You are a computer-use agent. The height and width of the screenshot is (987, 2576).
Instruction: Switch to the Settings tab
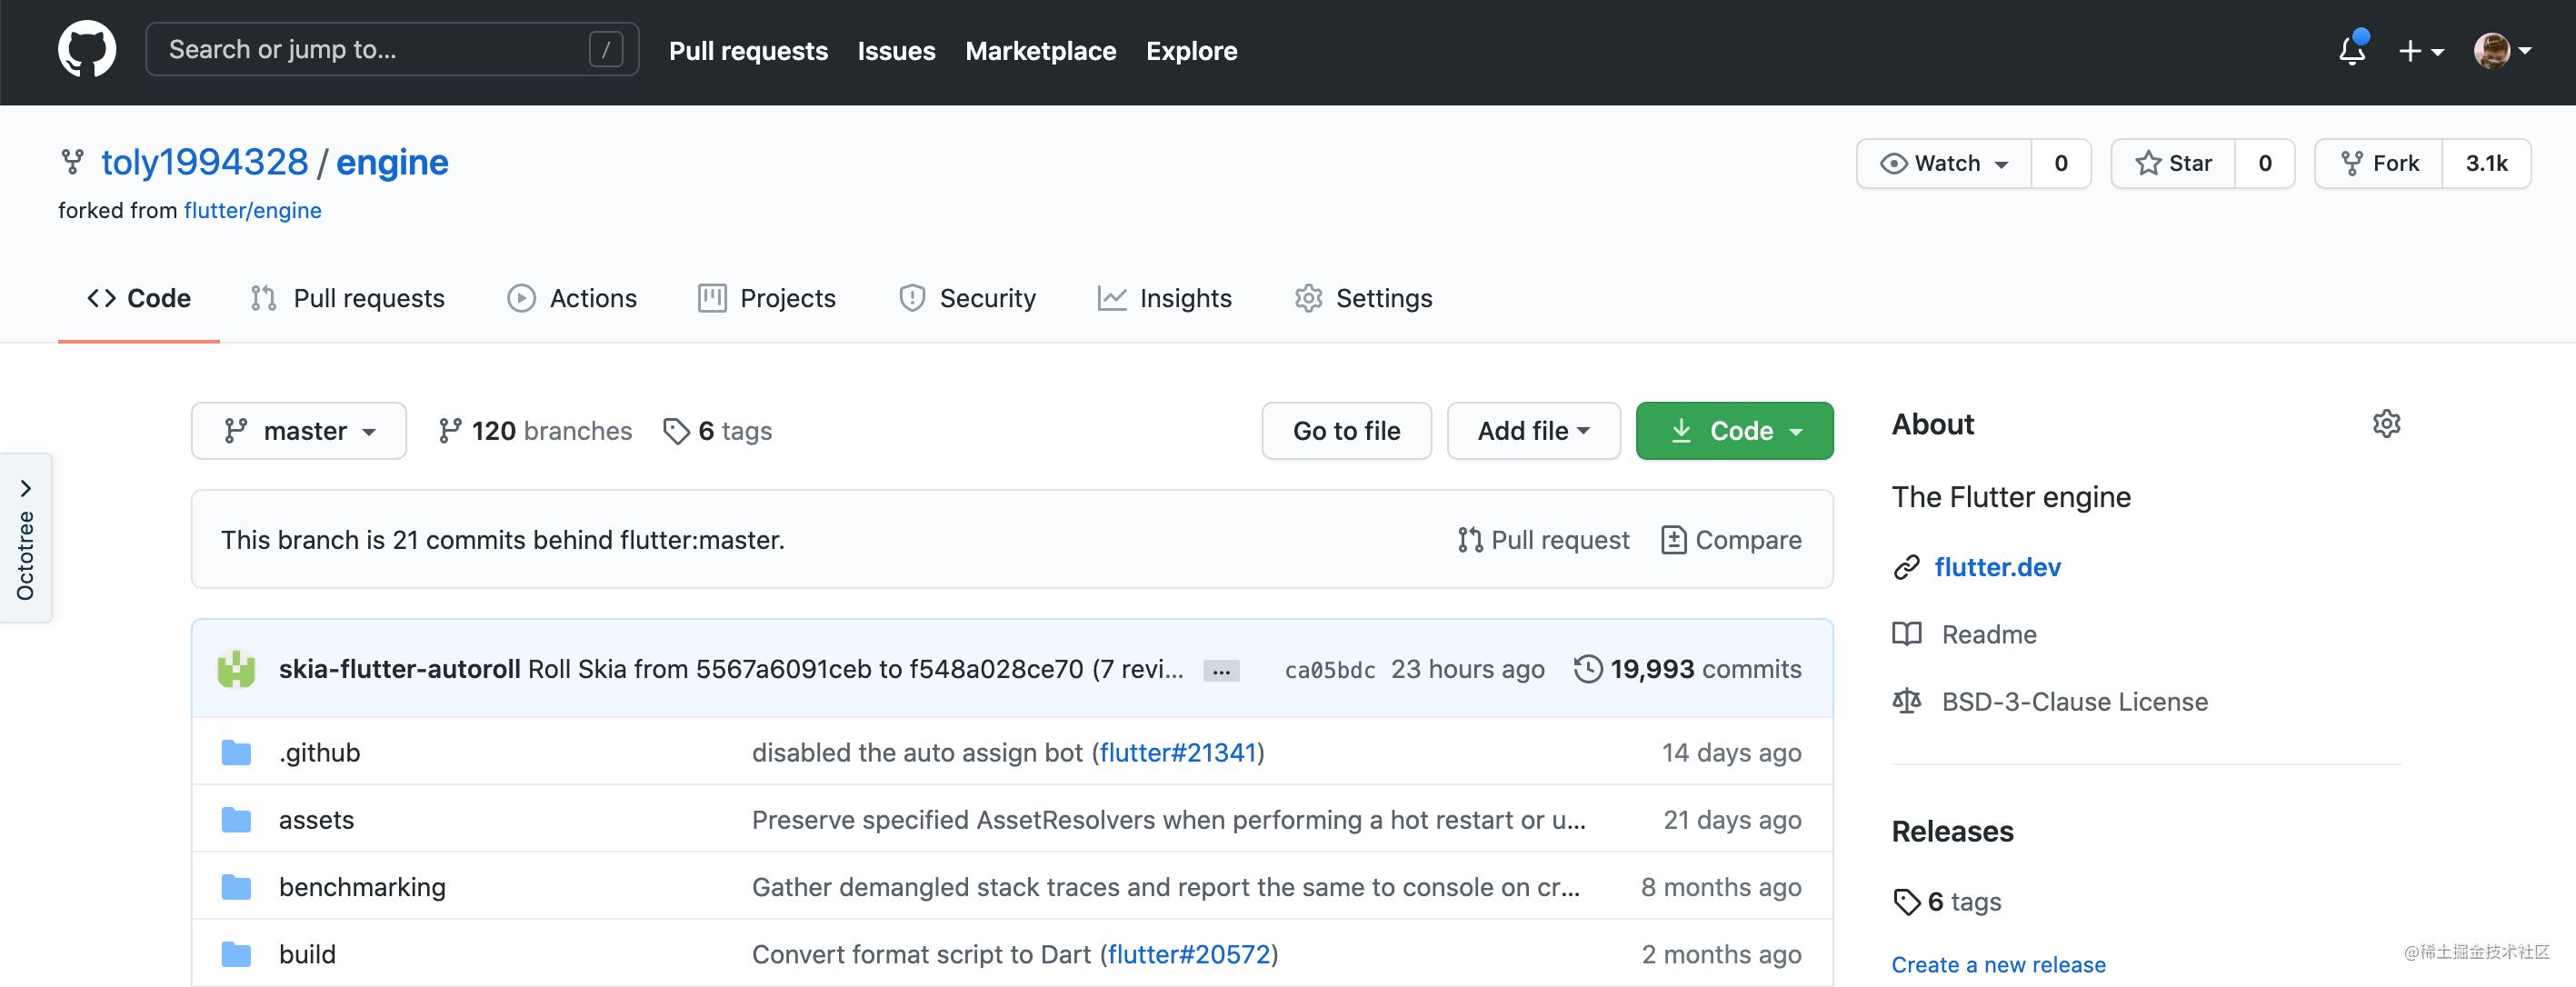1363,298
